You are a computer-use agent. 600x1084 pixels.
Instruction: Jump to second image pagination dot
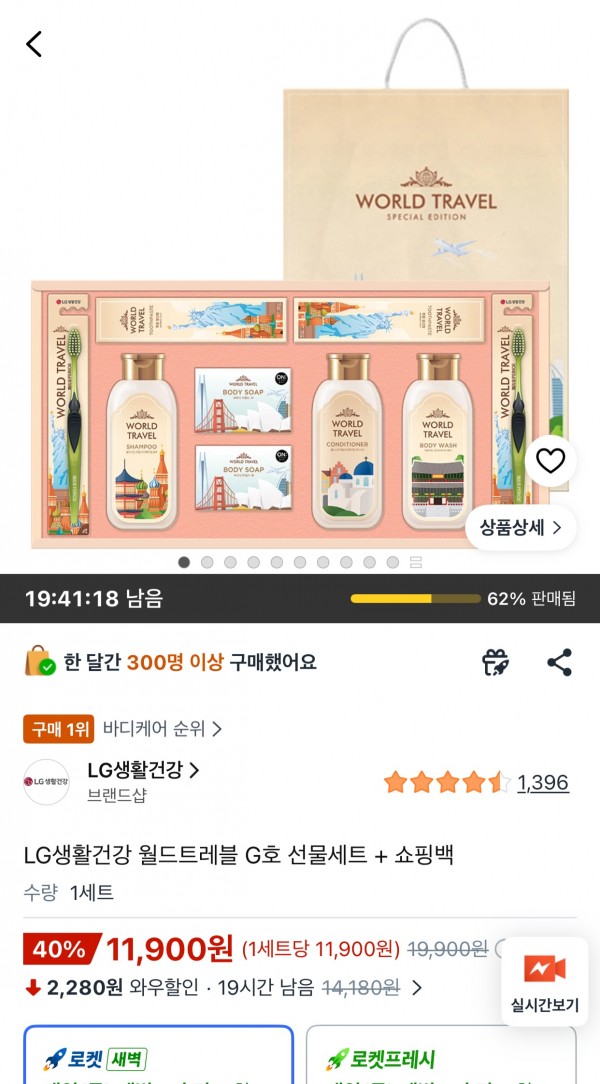[x=207, y=562]
